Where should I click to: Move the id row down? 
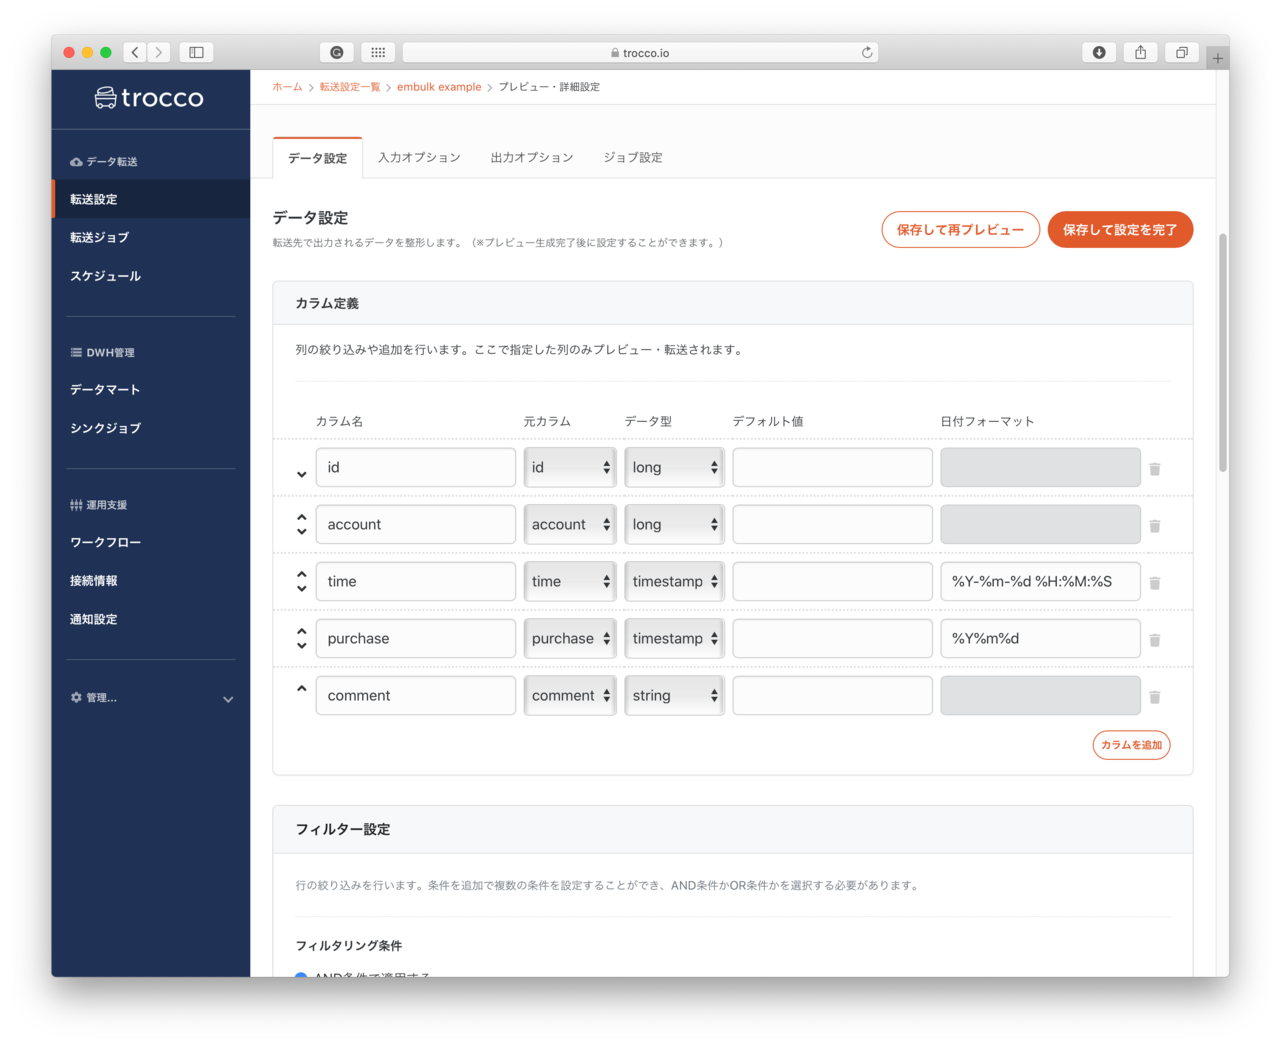pos(301,475)
